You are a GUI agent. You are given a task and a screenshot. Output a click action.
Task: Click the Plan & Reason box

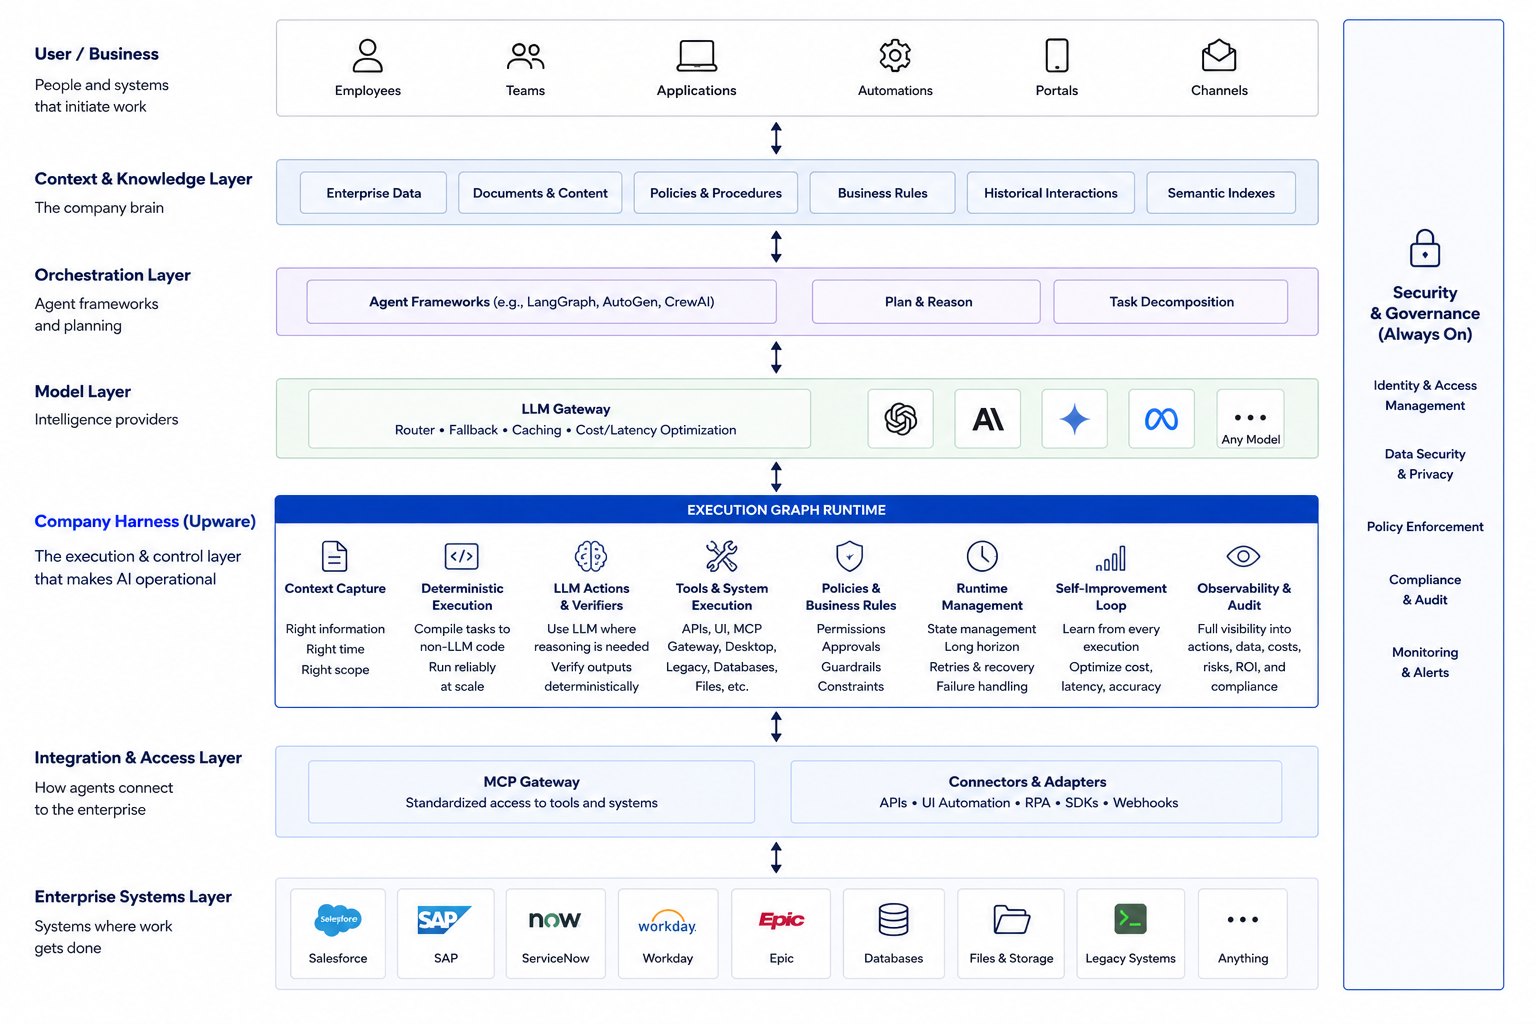click(926, 302)
